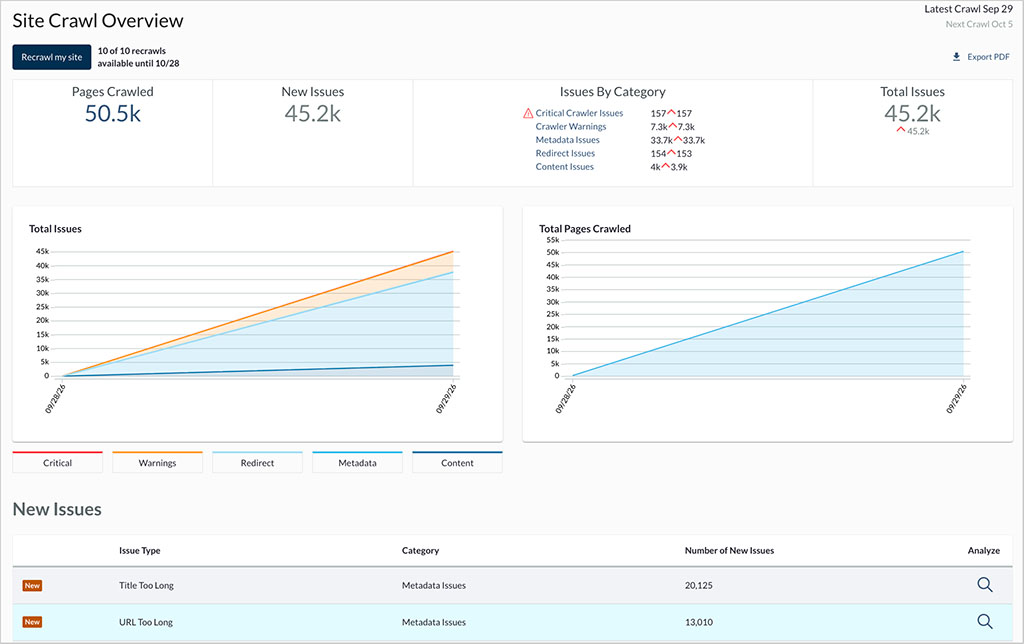Open the Critical Crawler Issues link
The height and width of the screenshot is (644, 1024).
coord(579,113)
